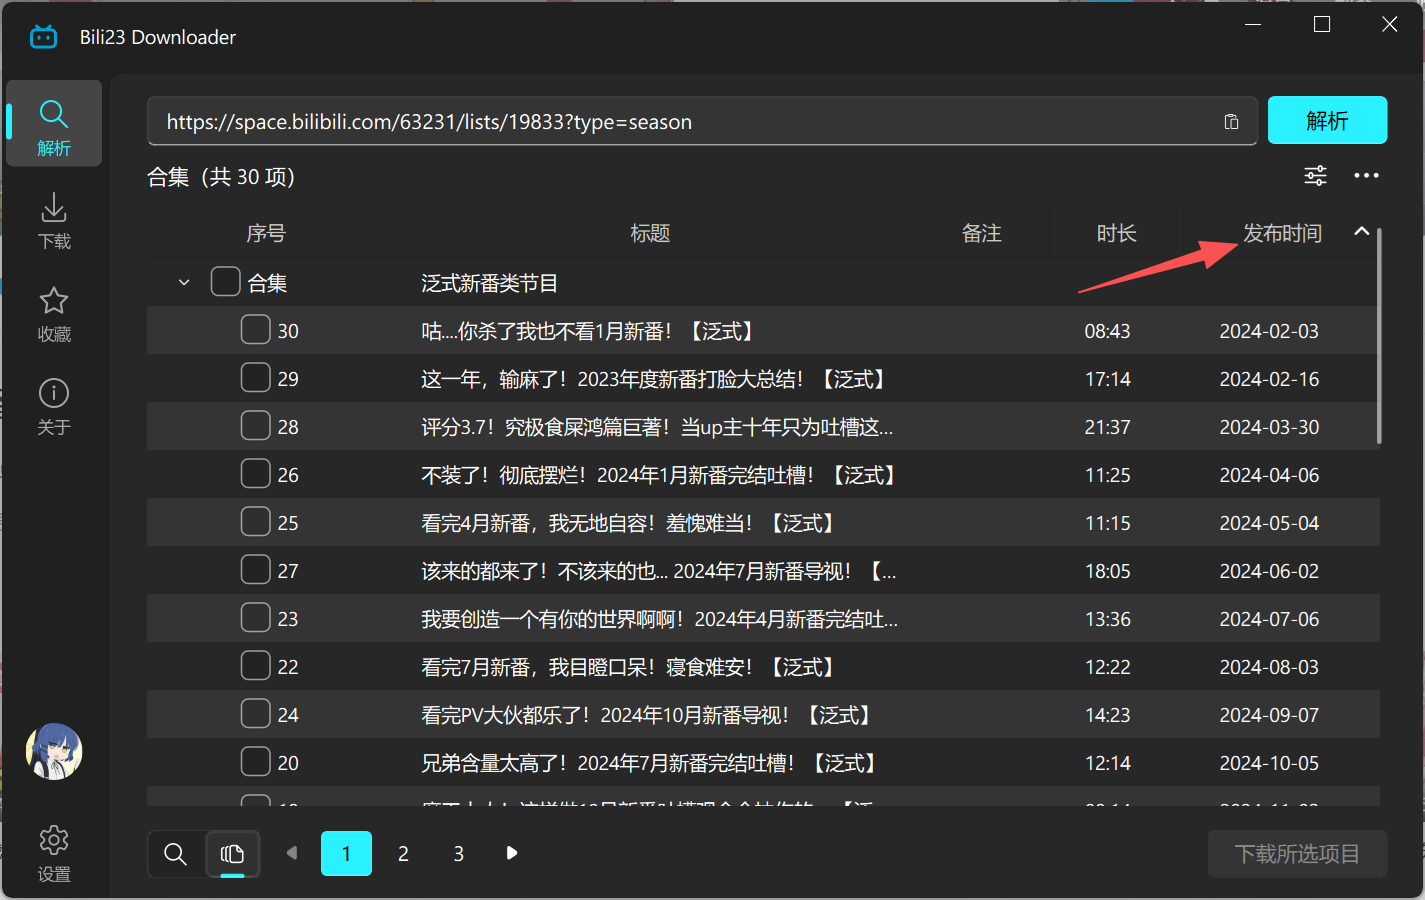Image resolution: width=1425 pixels, height=900 pixels.
Task: Toggle 发布时间 column sort order
Action: (1282, 232)
